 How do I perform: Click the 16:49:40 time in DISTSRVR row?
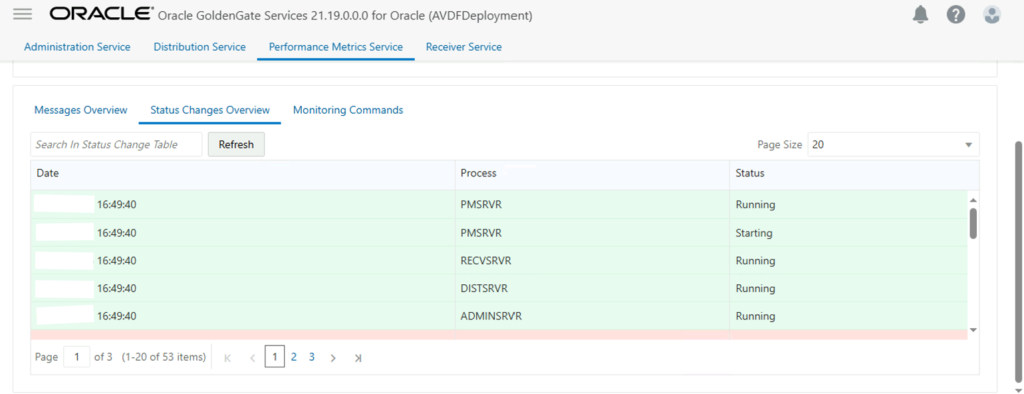(117, 288)
